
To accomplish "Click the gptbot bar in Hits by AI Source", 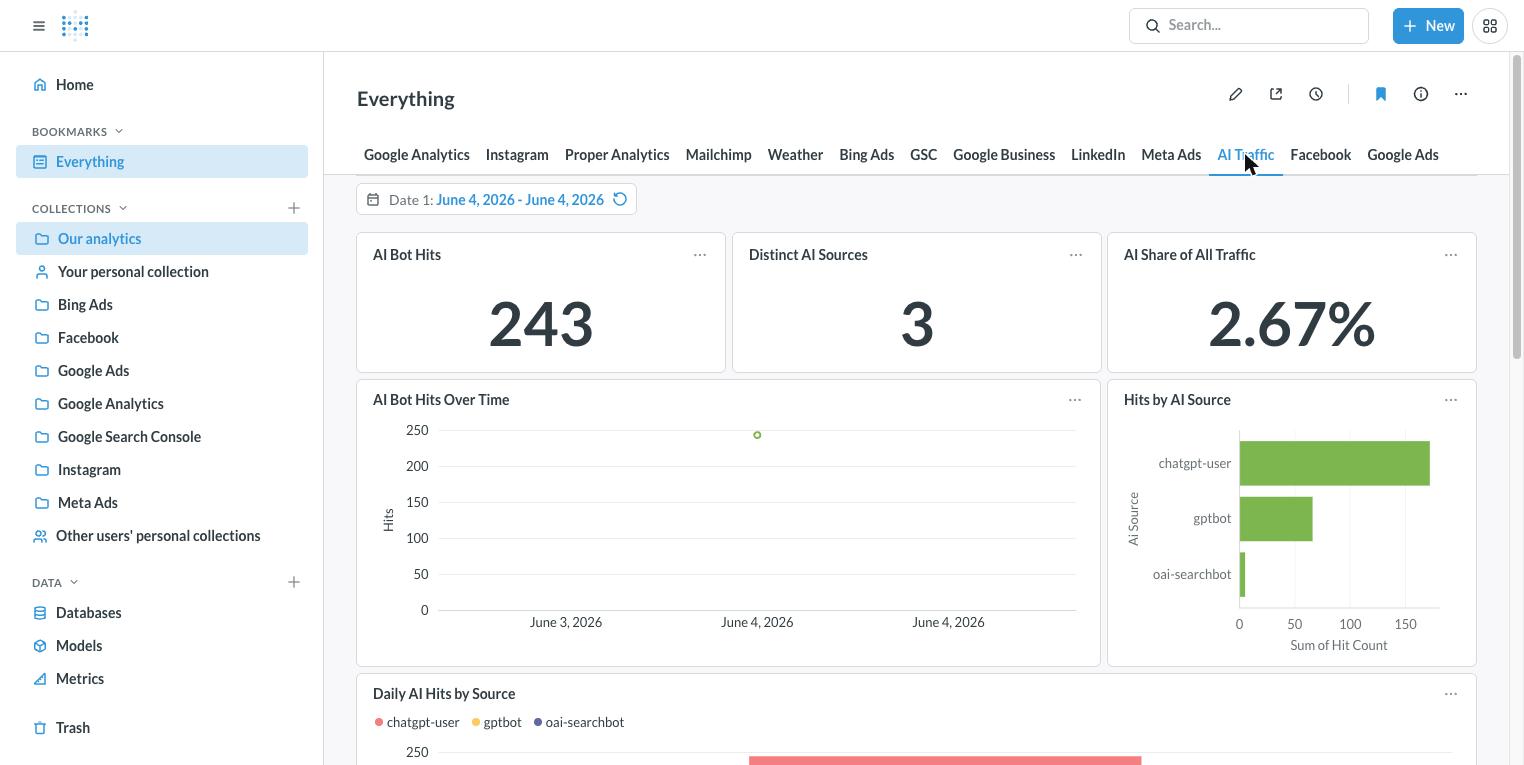I will click(x=1276, y=519).
